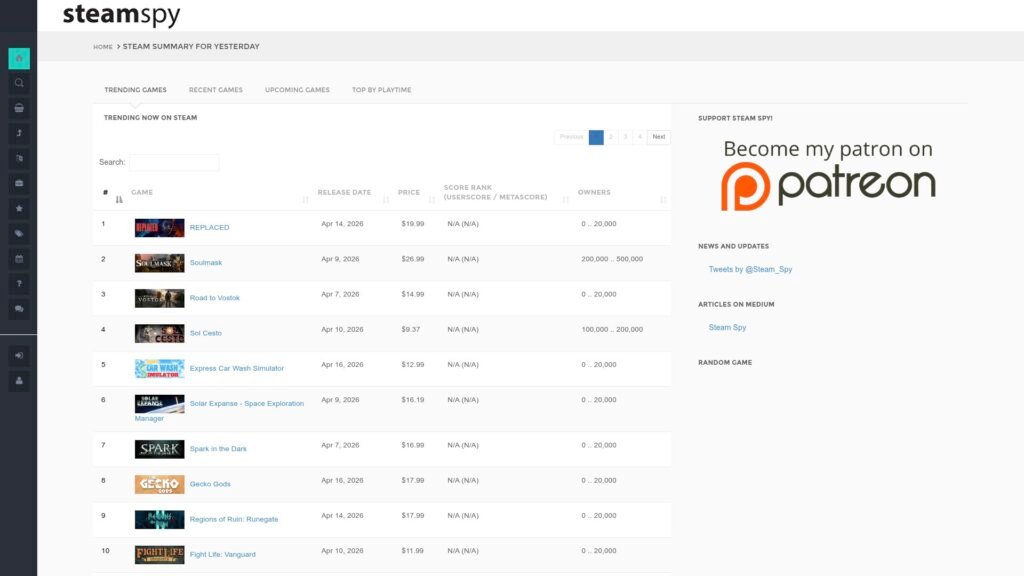Open the briefcase icon in the sidebar
The height and width of the screenshot is (576, 1024).
[x=19, y=183]
